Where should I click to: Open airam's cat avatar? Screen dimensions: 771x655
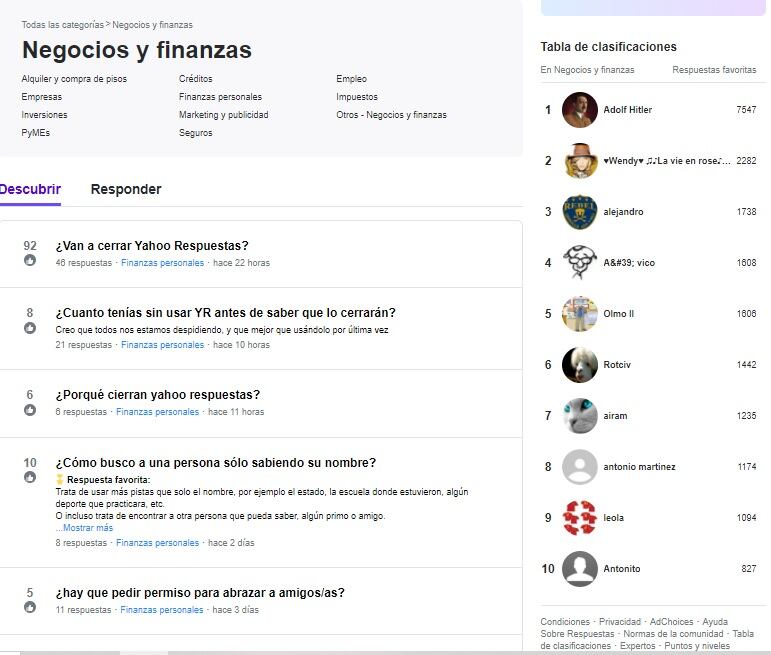coord(580,416)
